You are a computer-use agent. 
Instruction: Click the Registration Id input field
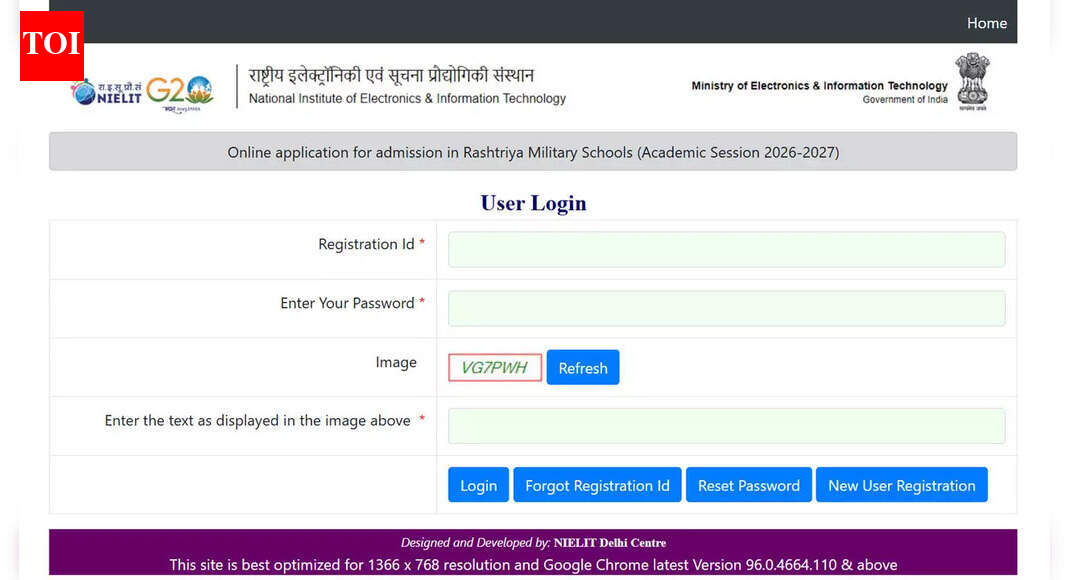[x=727, y=249]
